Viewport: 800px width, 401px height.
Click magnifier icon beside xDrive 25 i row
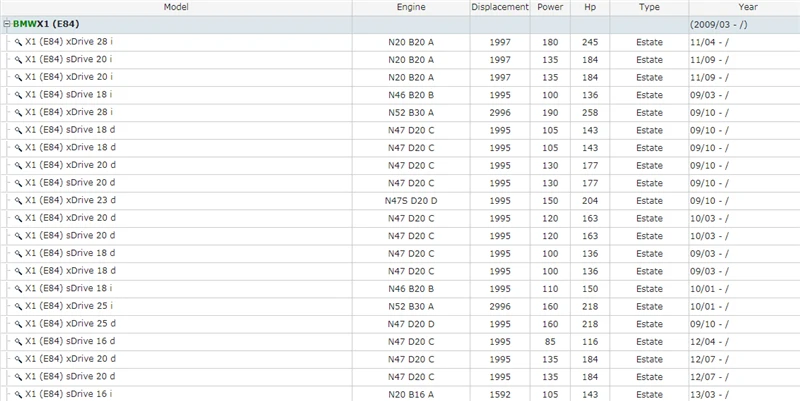coord(18,307)
